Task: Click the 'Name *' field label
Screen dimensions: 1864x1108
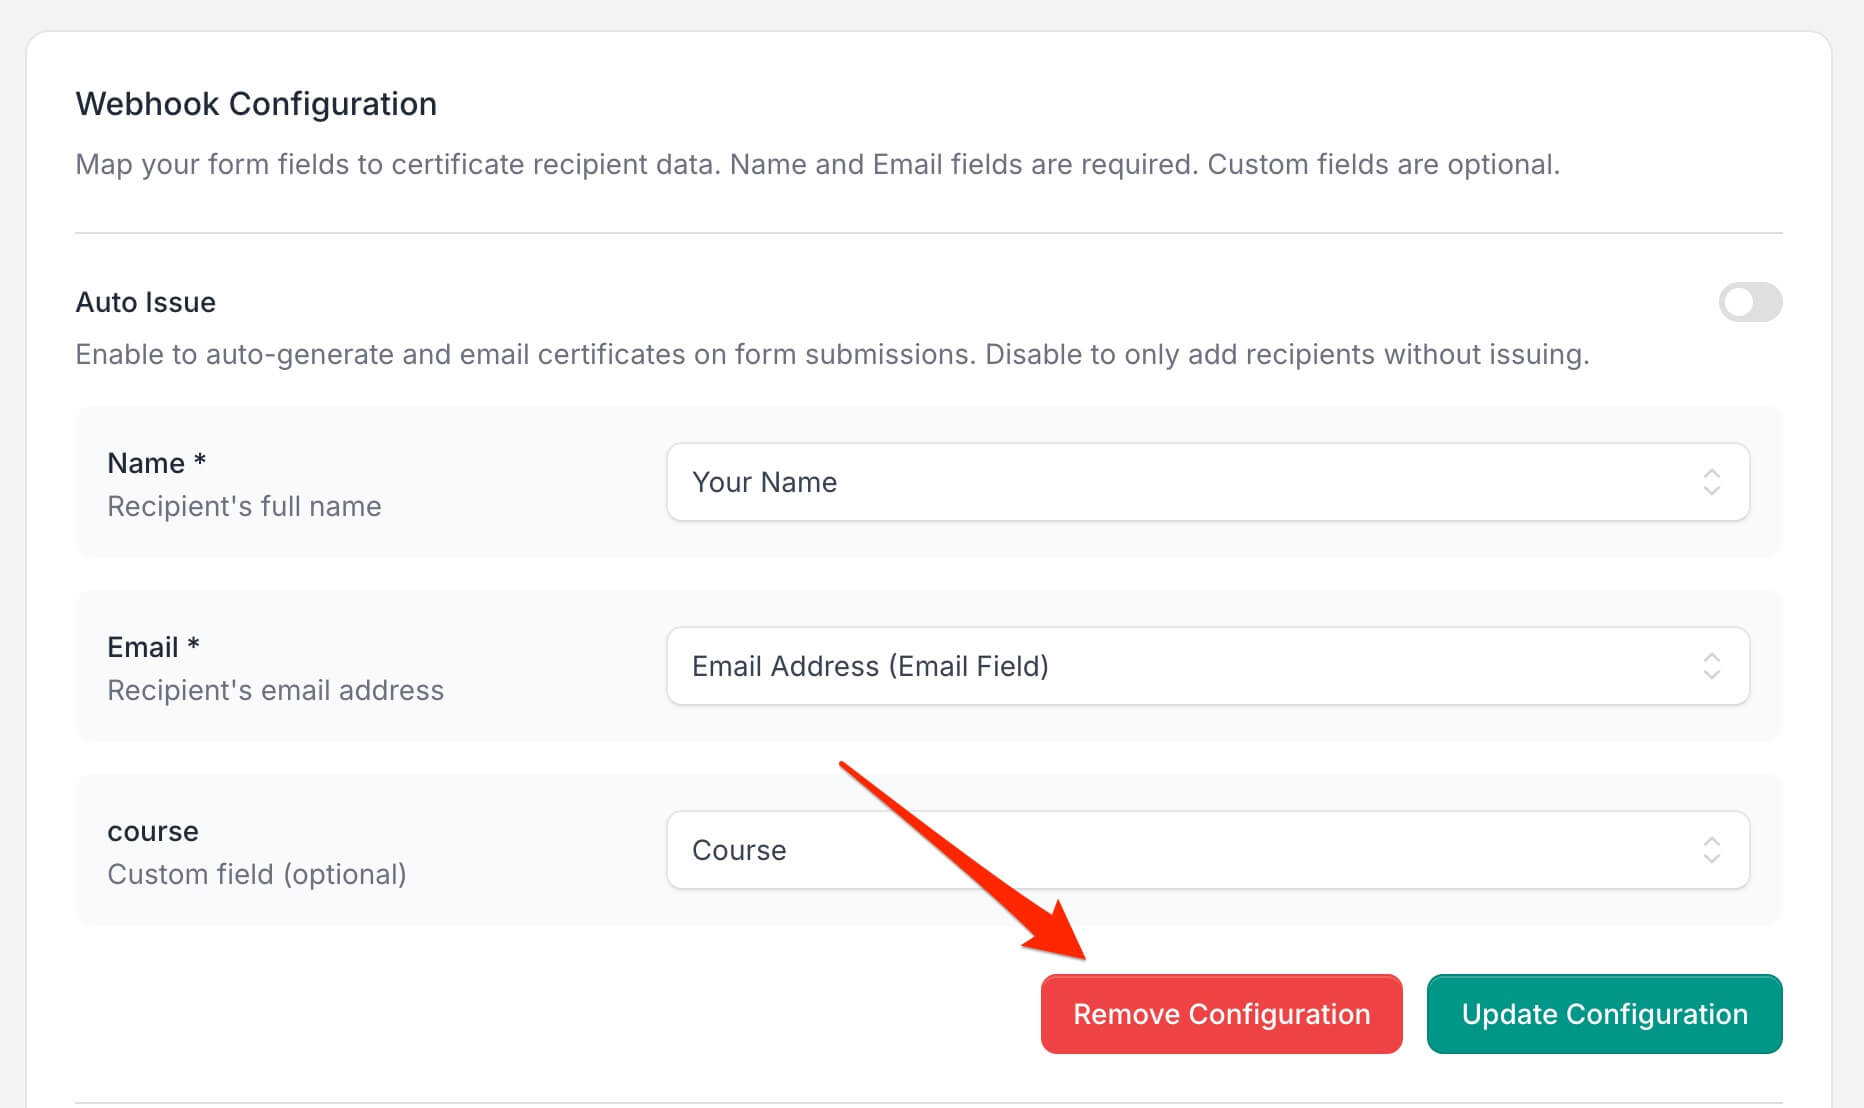Action: click(156, 463)
